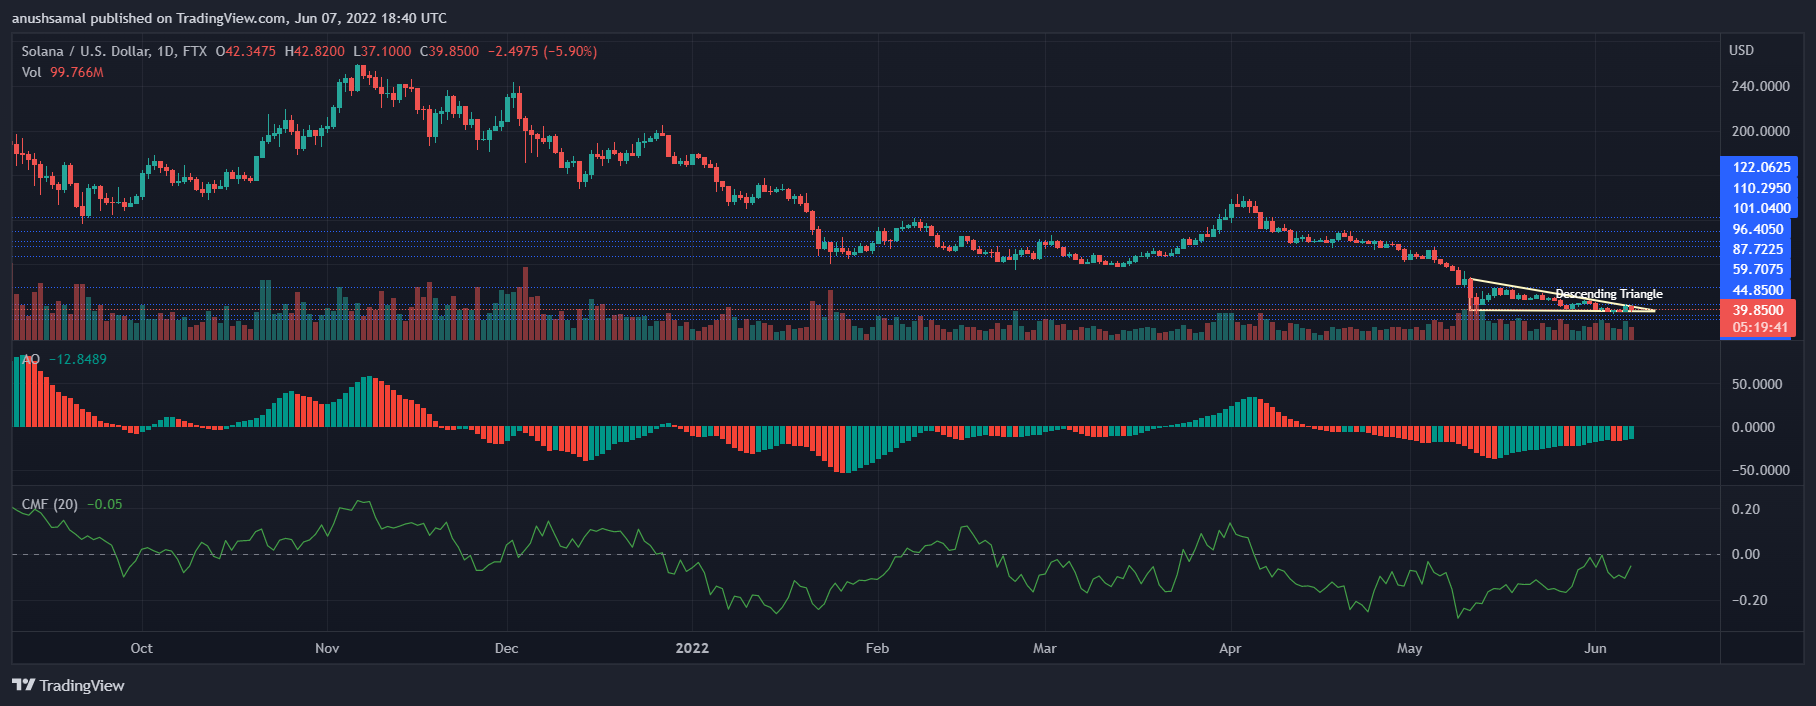Select the Descending Triangle annotation label

point(1608,294)
